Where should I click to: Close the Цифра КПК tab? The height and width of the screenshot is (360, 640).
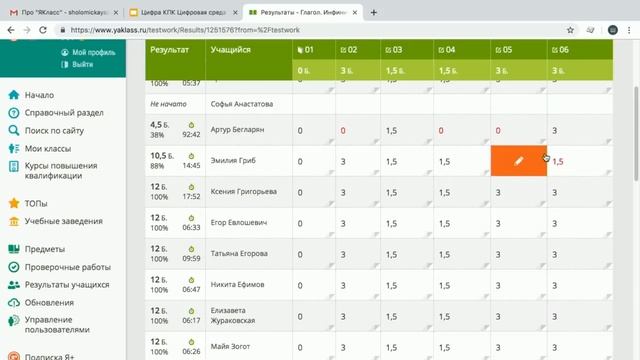pyautogui.click(x=235, y=13)
